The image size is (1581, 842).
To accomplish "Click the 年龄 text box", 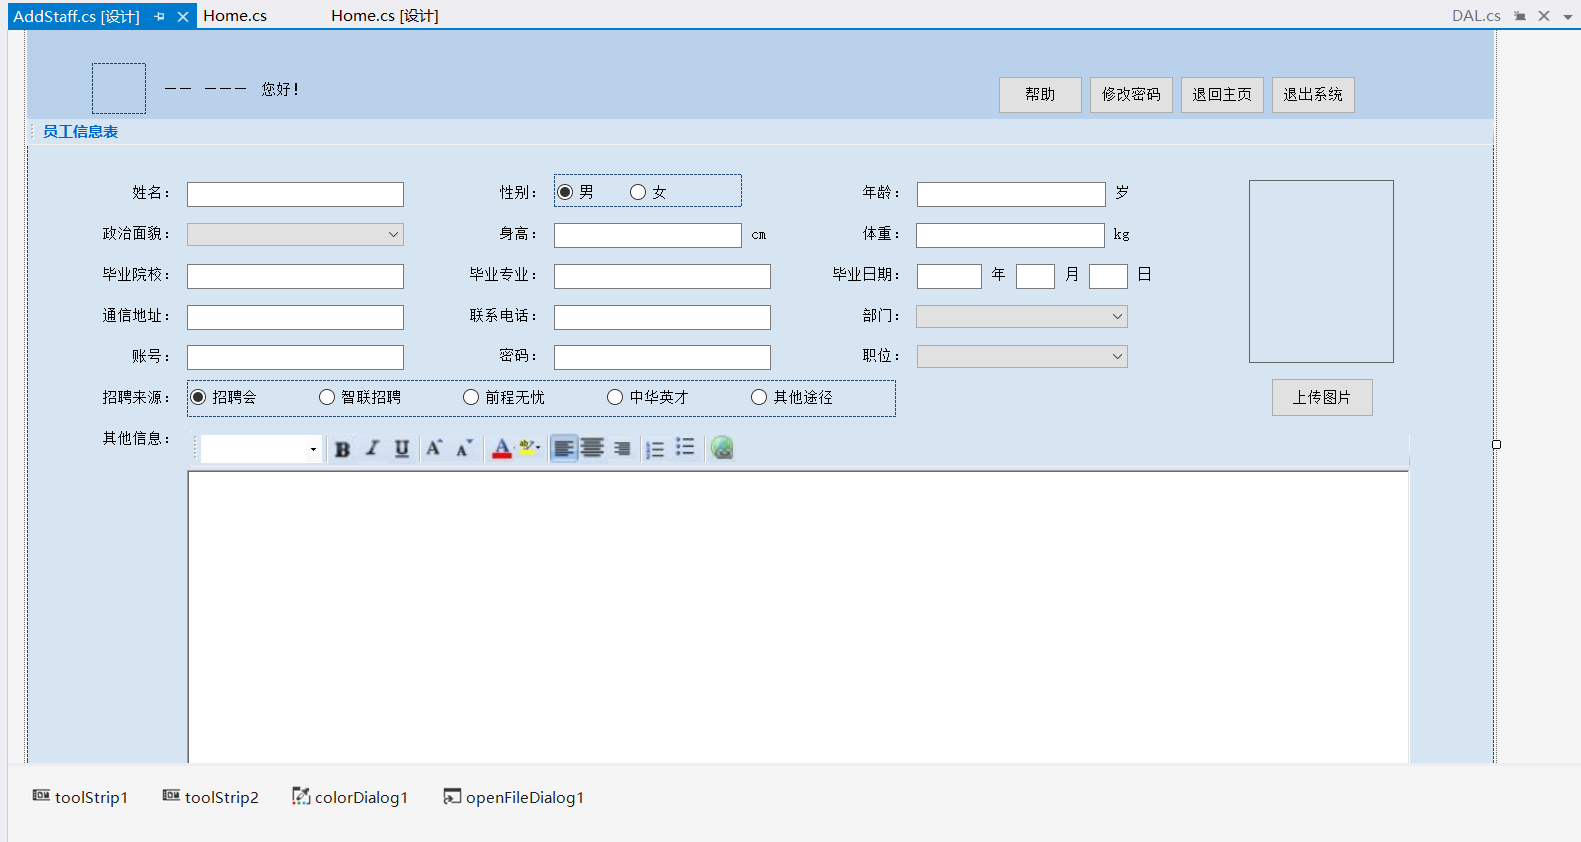I will tap(1011, 194).
